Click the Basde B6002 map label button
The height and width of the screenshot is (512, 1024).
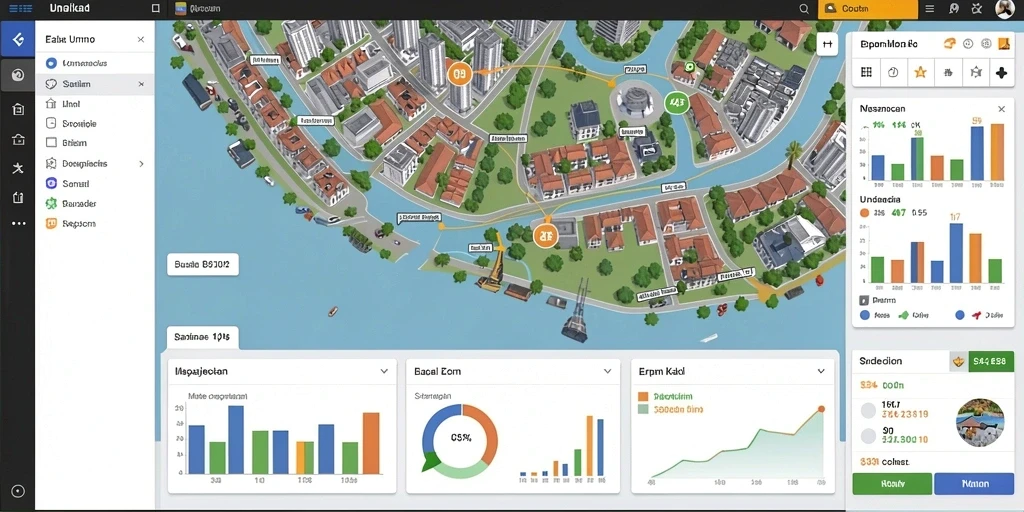pos(202,264)
